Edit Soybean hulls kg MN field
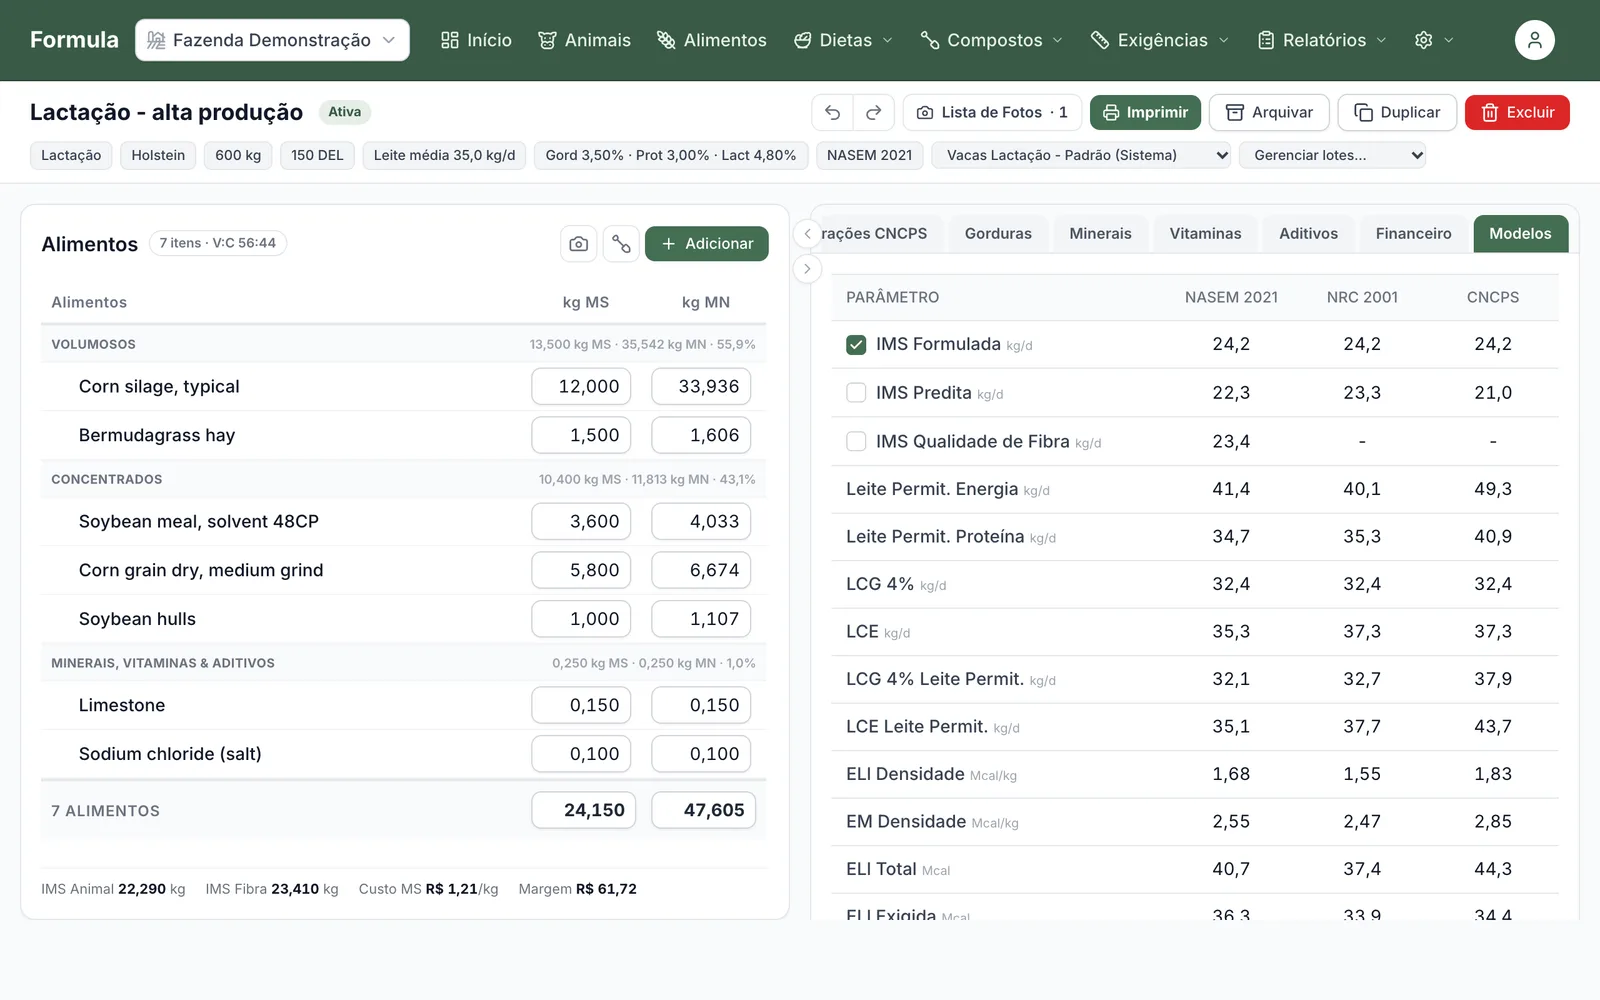 tap(701, 619)
